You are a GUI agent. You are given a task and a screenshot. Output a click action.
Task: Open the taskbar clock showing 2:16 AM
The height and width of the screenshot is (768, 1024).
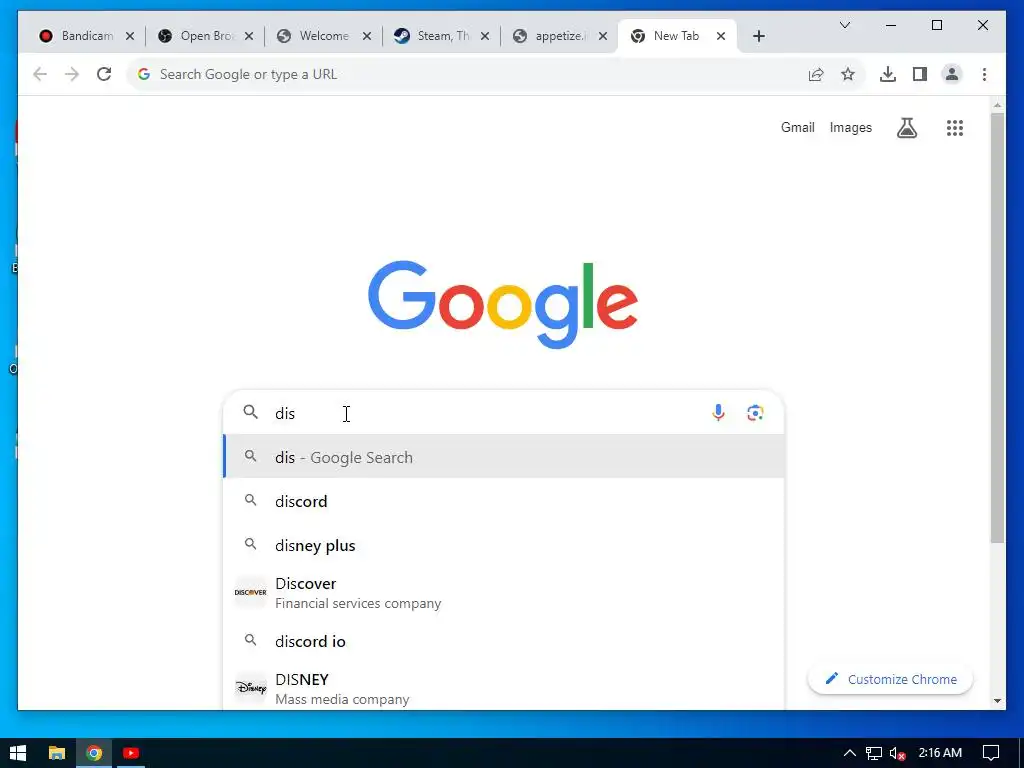tap(940, 753)
